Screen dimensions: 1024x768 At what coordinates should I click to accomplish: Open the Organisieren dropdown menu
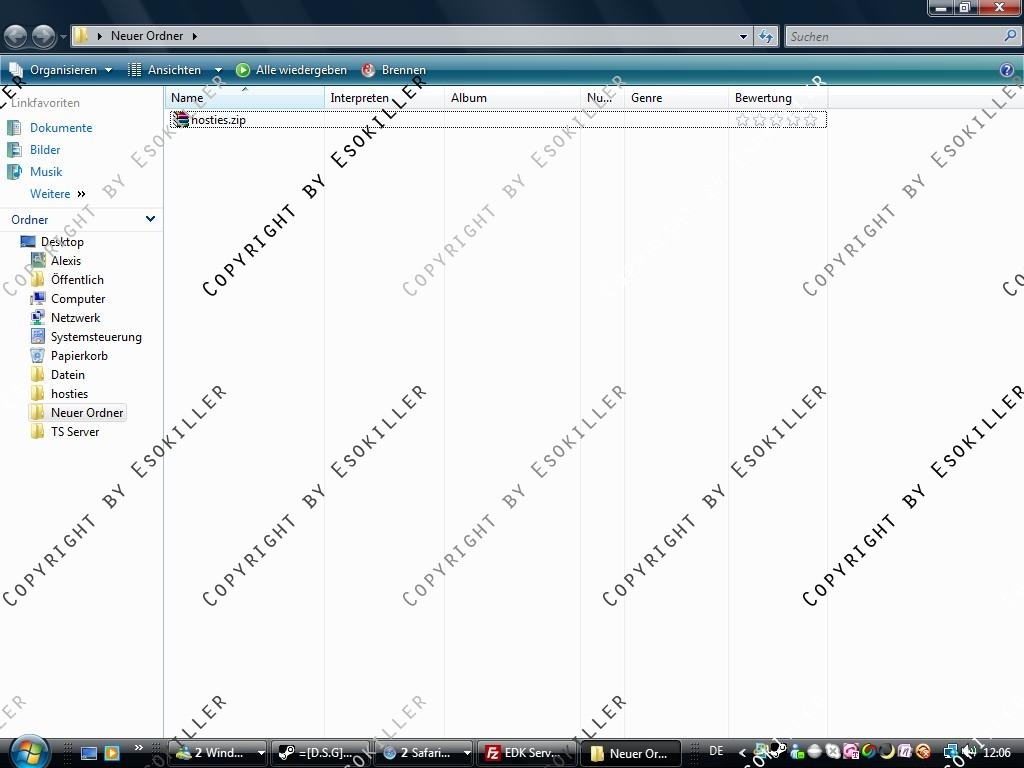pyautogui.click(x=62, y=70)
